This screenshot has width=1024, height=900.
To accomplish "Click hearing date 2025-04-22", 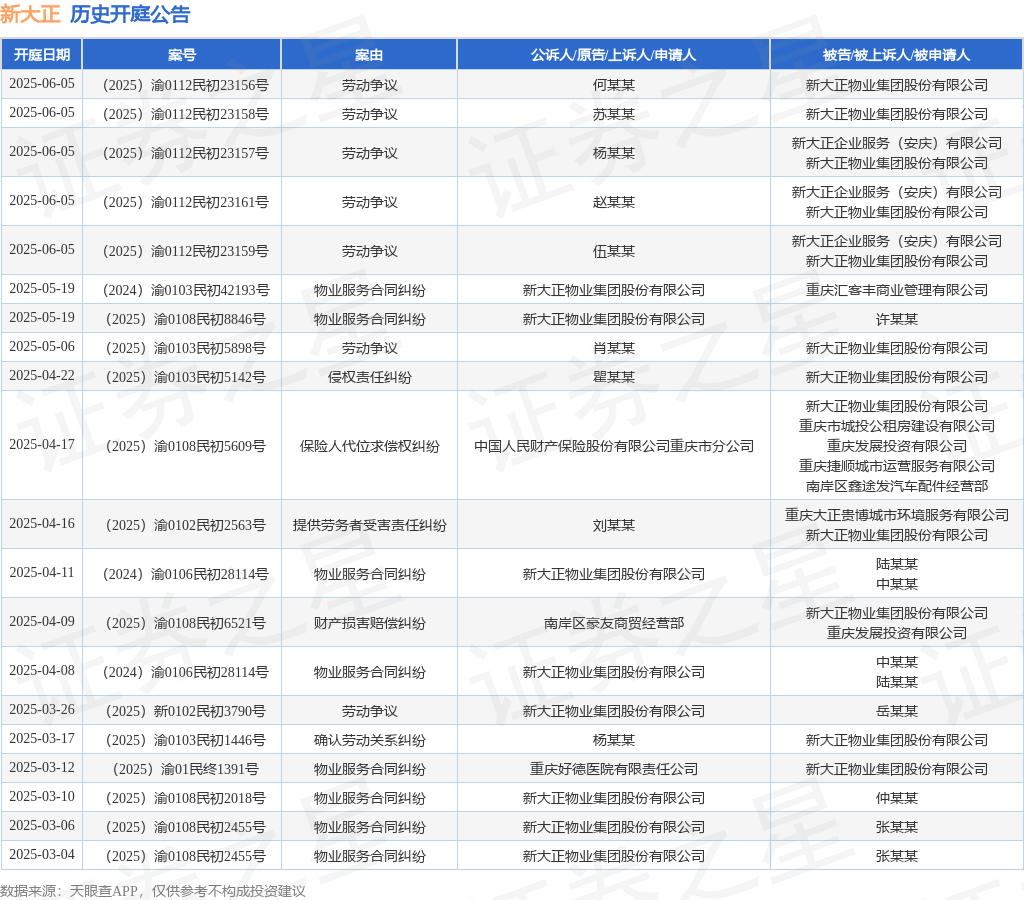I will tap(42, 375).
